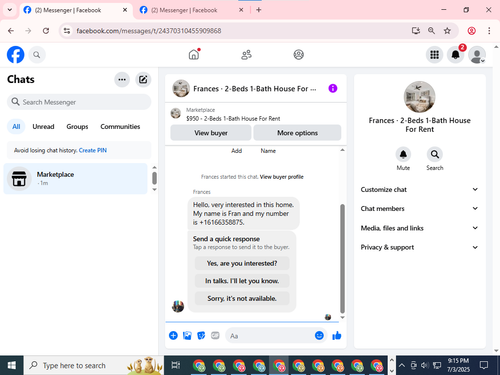Screen dimensions: 500x375
Task: Open the View buyer profile link
Action: (282, 177)
